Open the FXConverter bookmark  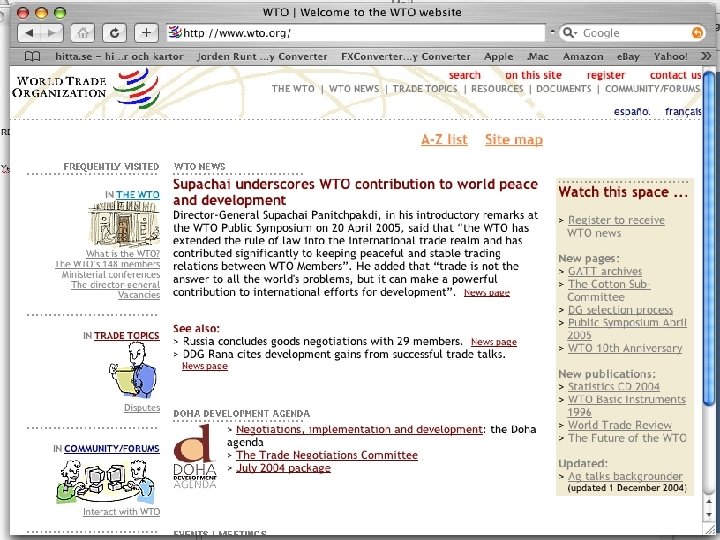click(405, 56)
